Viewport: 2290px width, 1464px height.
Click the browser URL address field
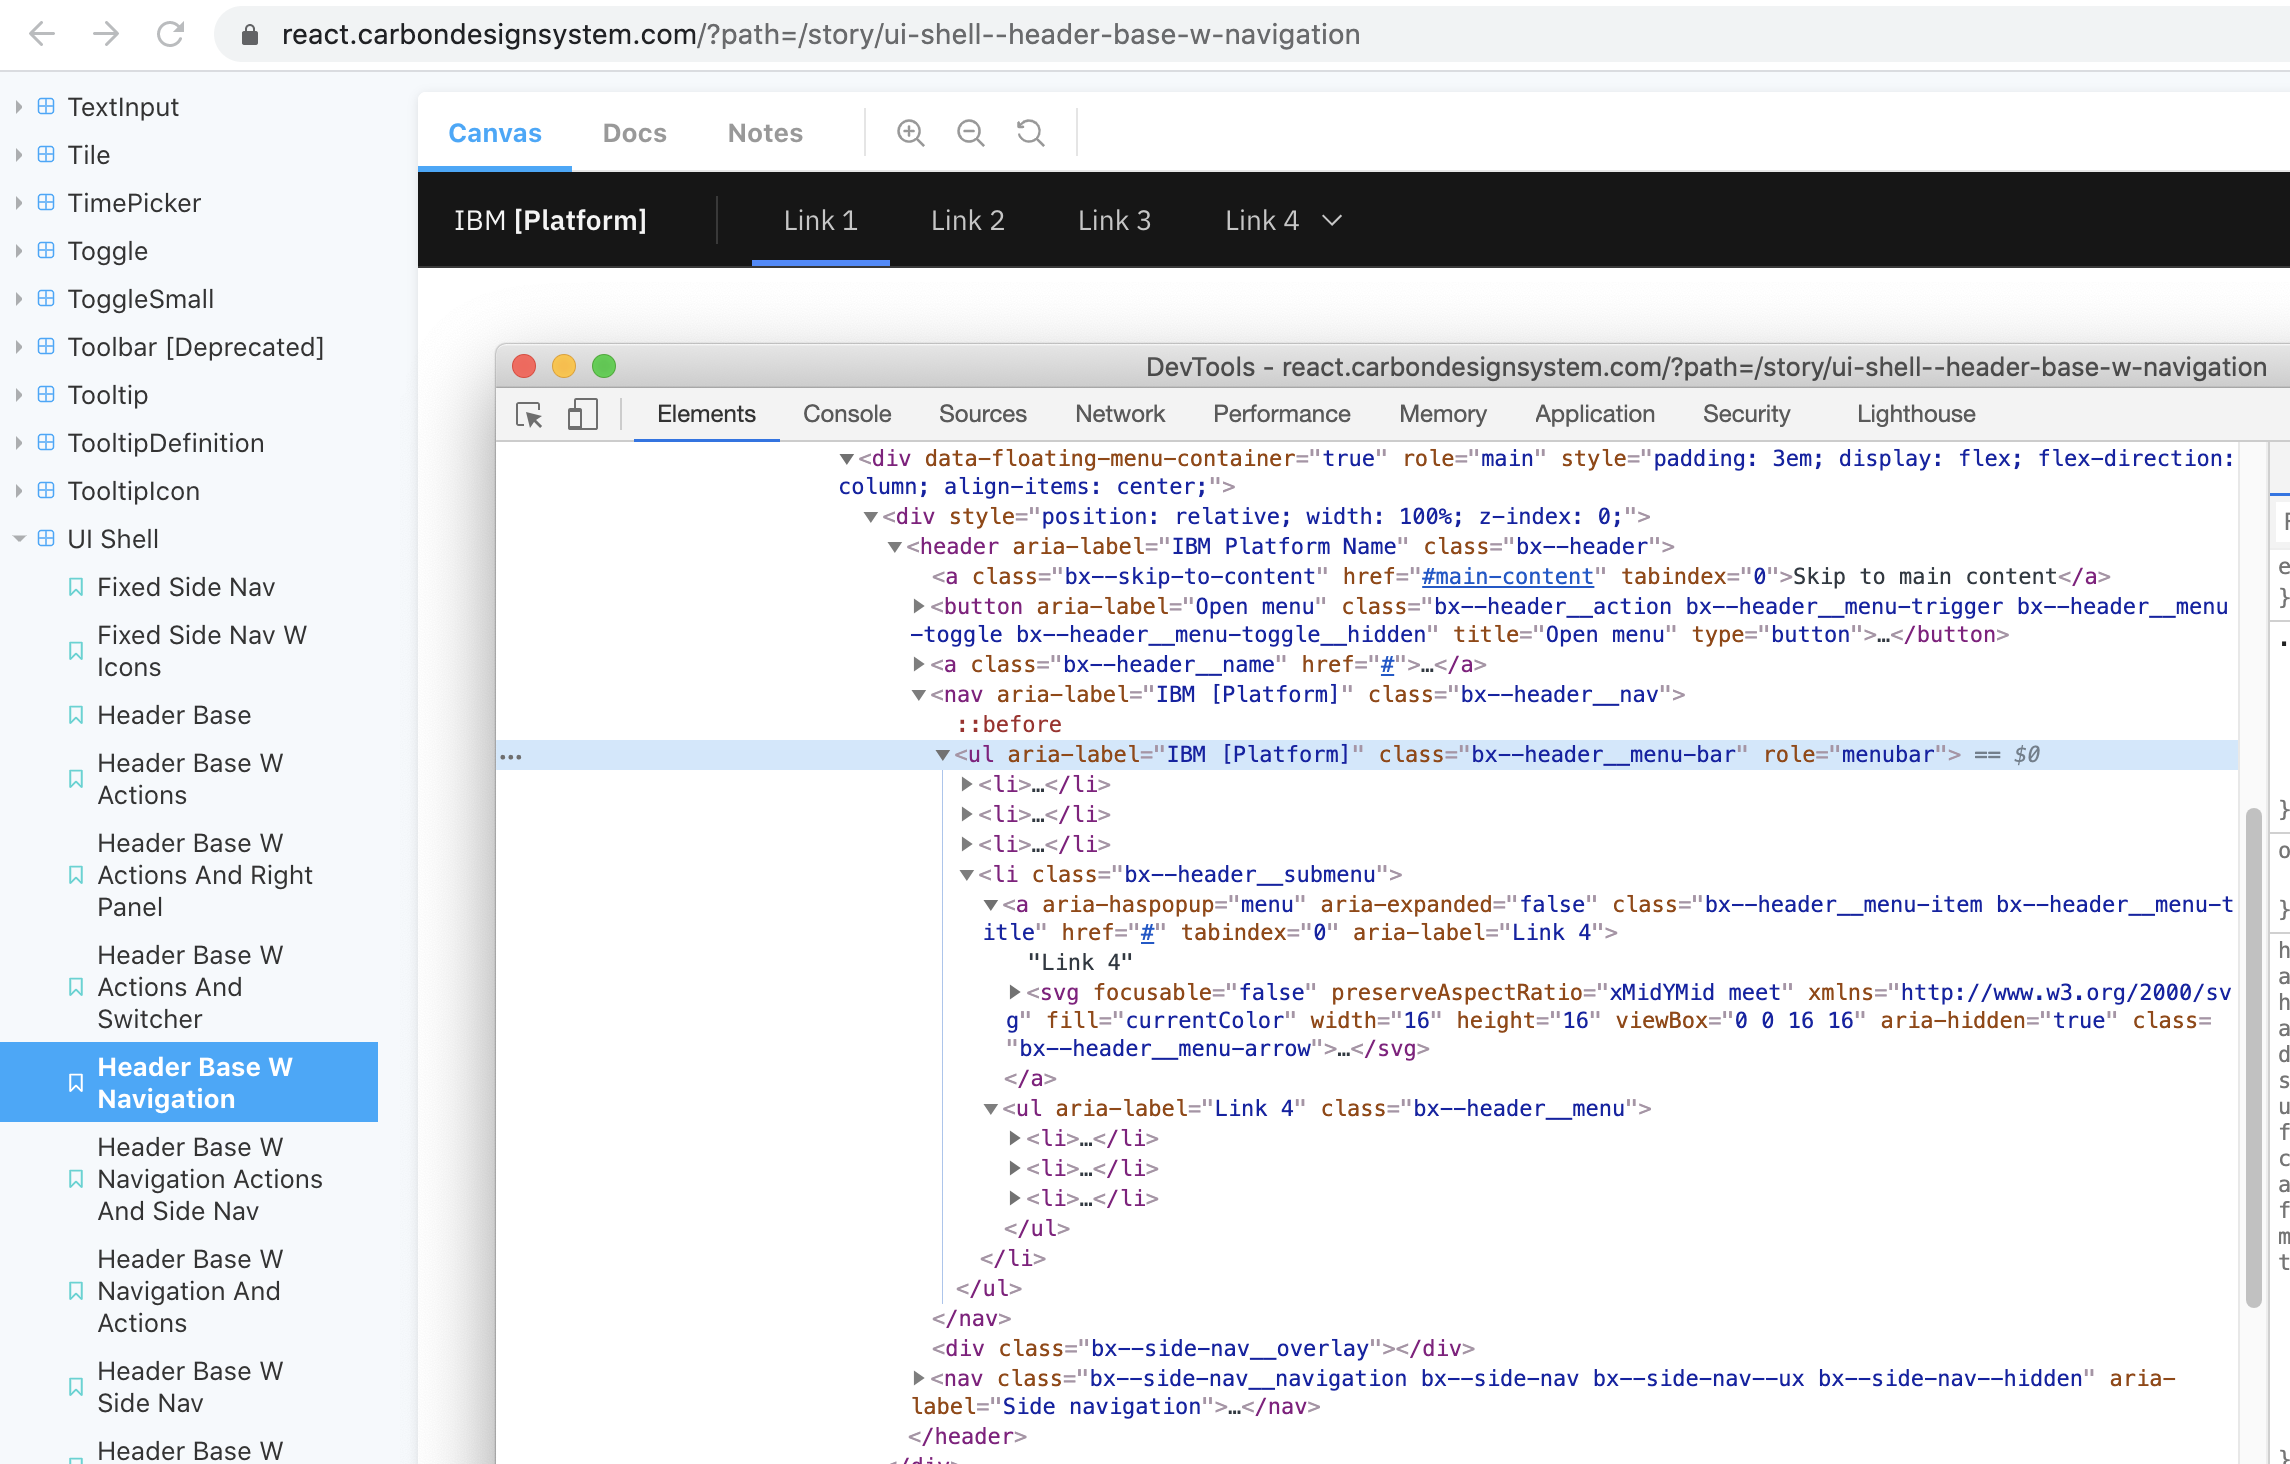point(820,35)
